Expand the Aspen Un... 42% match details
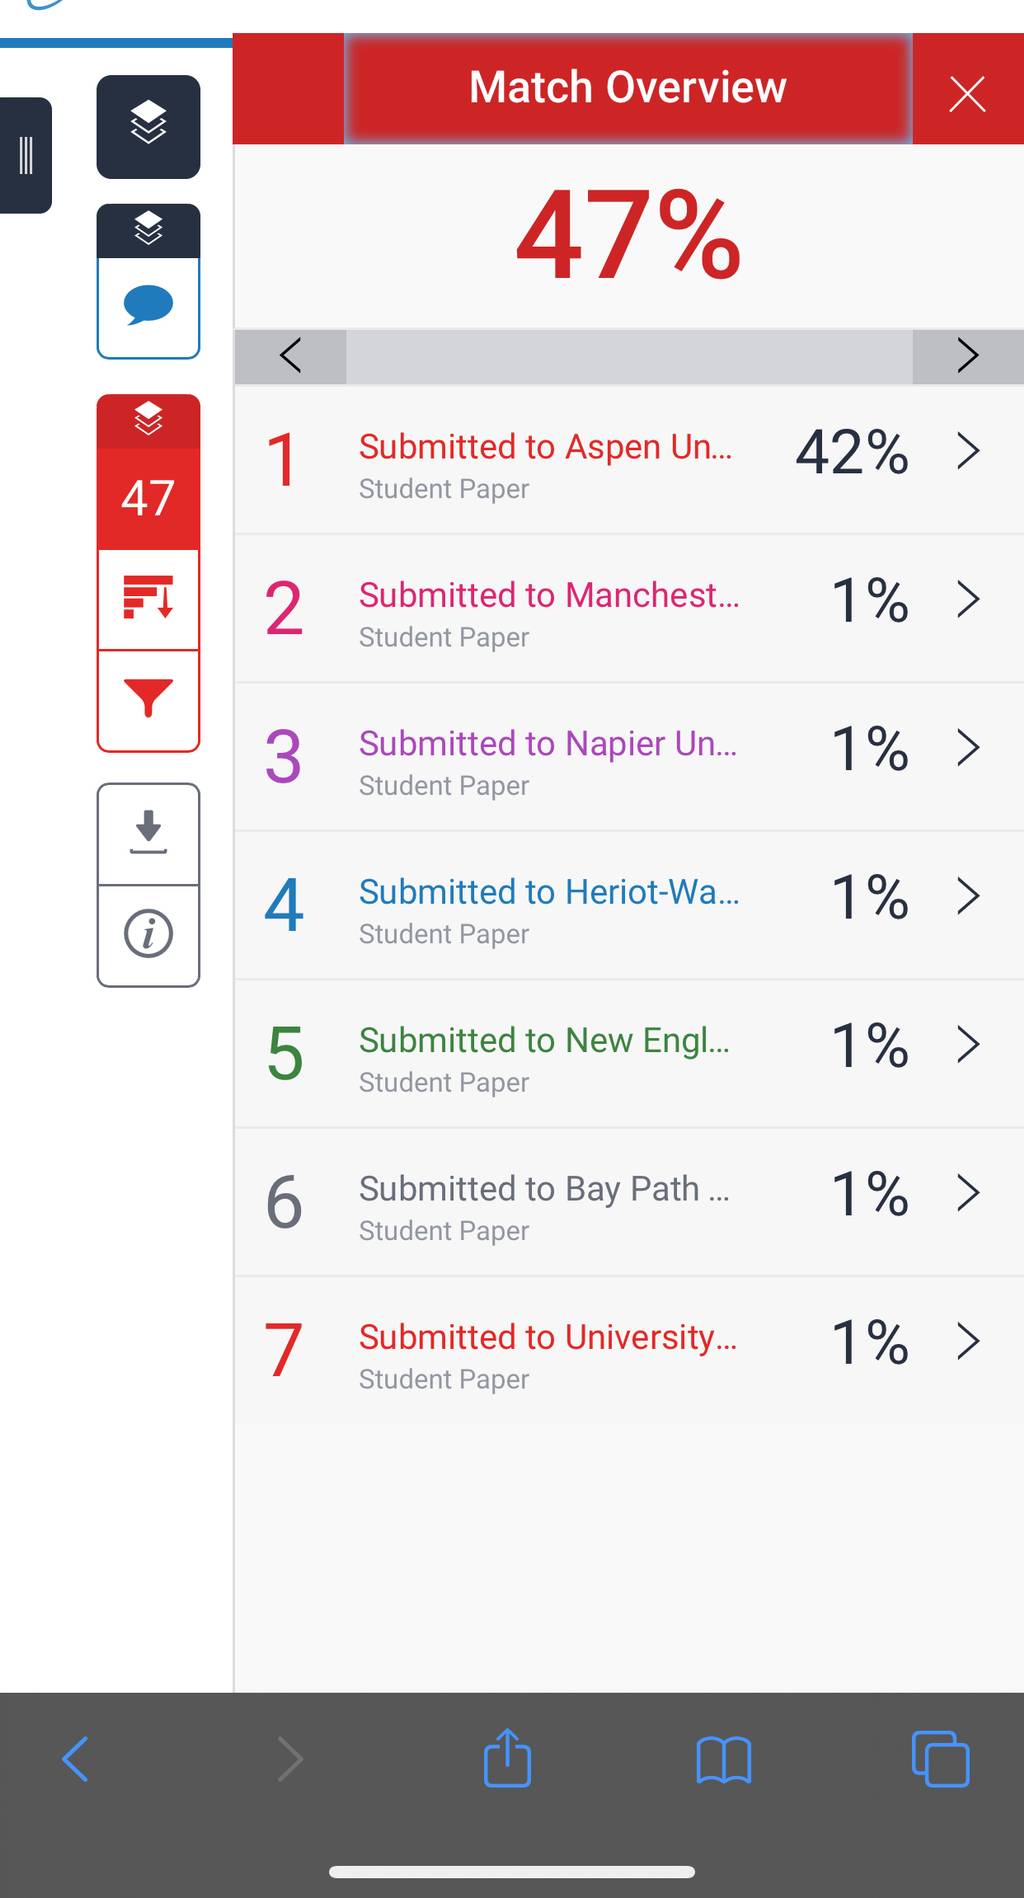 tap(967, 451)
